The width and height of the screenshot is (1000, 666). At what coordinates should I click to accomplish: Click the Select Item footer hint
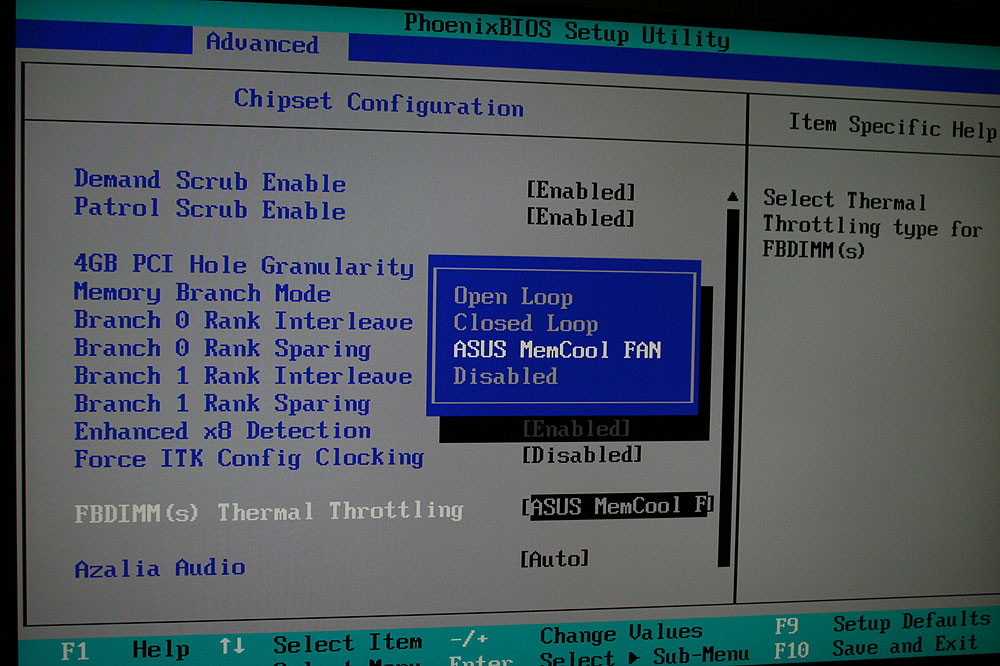coord(348,643)
